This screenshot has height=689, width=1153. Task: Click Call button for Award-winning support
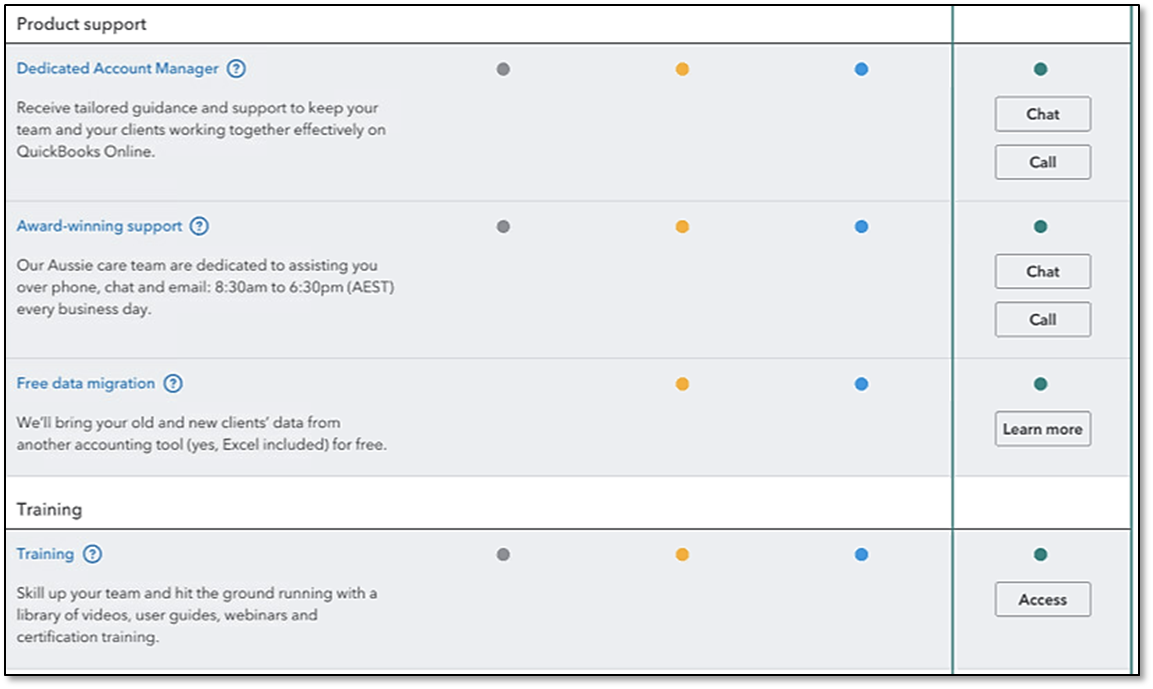(1043, 319)
